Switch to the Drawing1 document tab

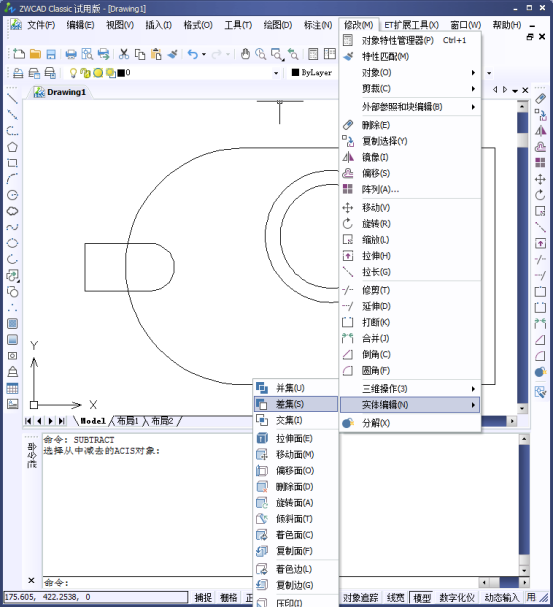click(60, 92)
